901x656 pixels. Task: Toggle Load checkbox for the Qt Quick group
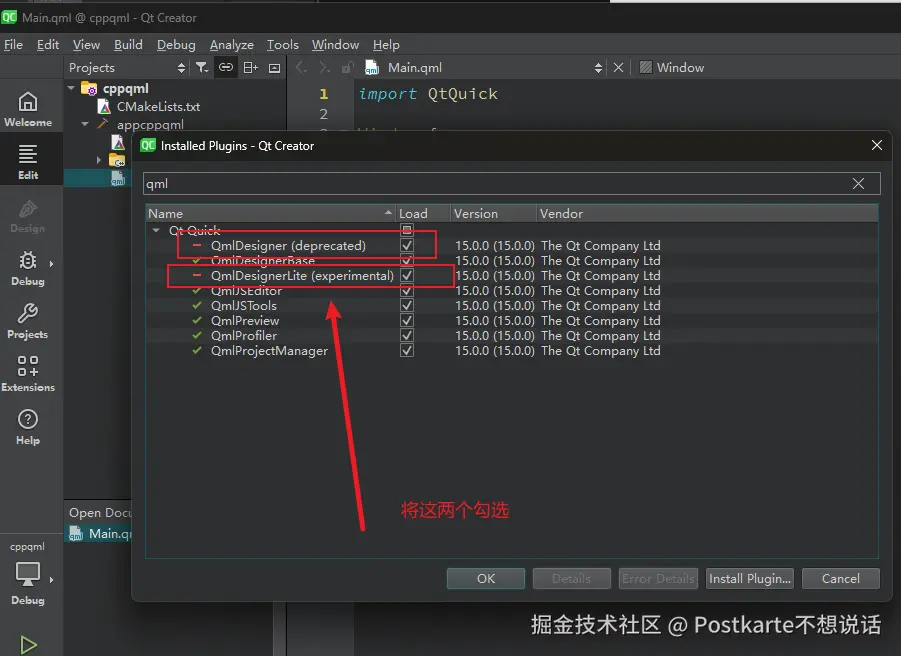[x=407, y=230]
